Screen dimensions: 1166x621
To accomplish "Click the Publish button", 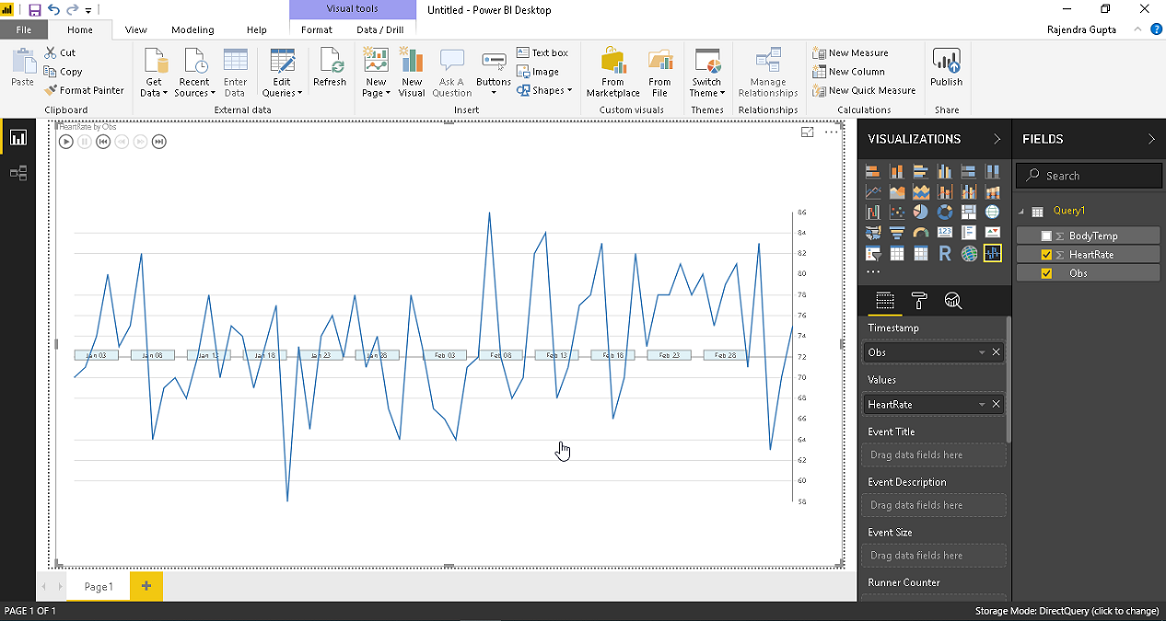I will click(x=946, y=68).
